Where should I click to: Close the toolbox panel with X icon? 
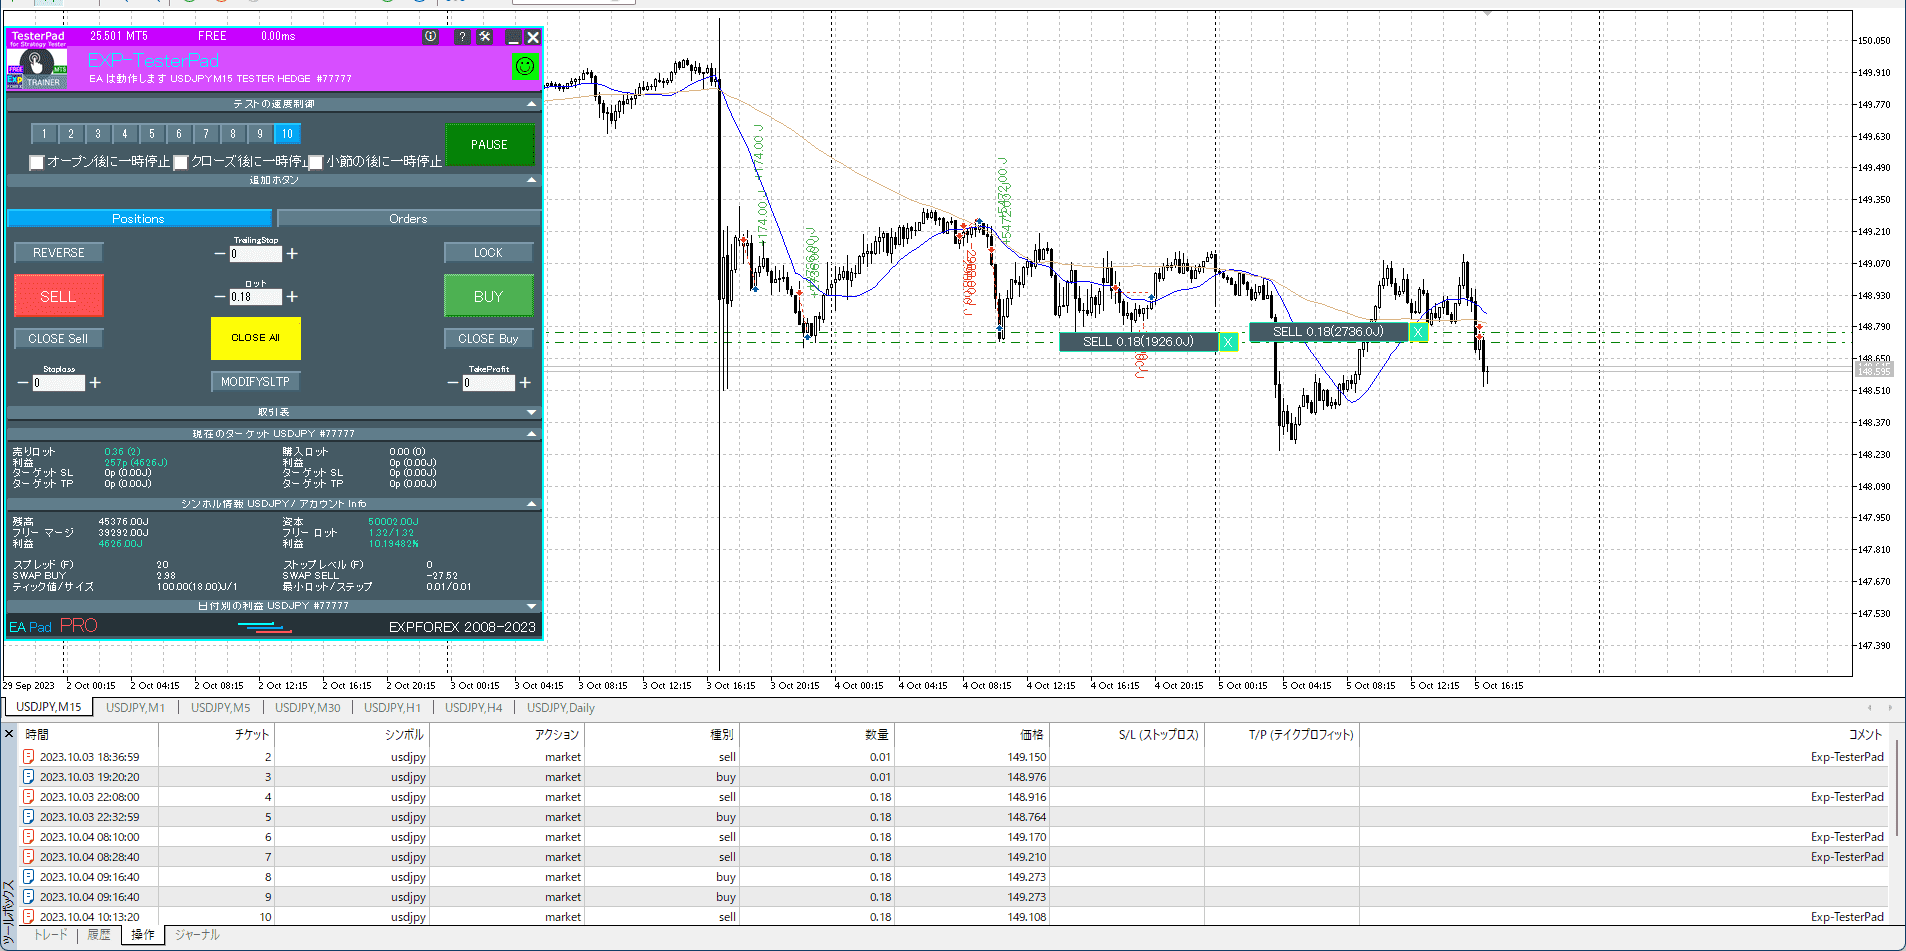[10, 734]
